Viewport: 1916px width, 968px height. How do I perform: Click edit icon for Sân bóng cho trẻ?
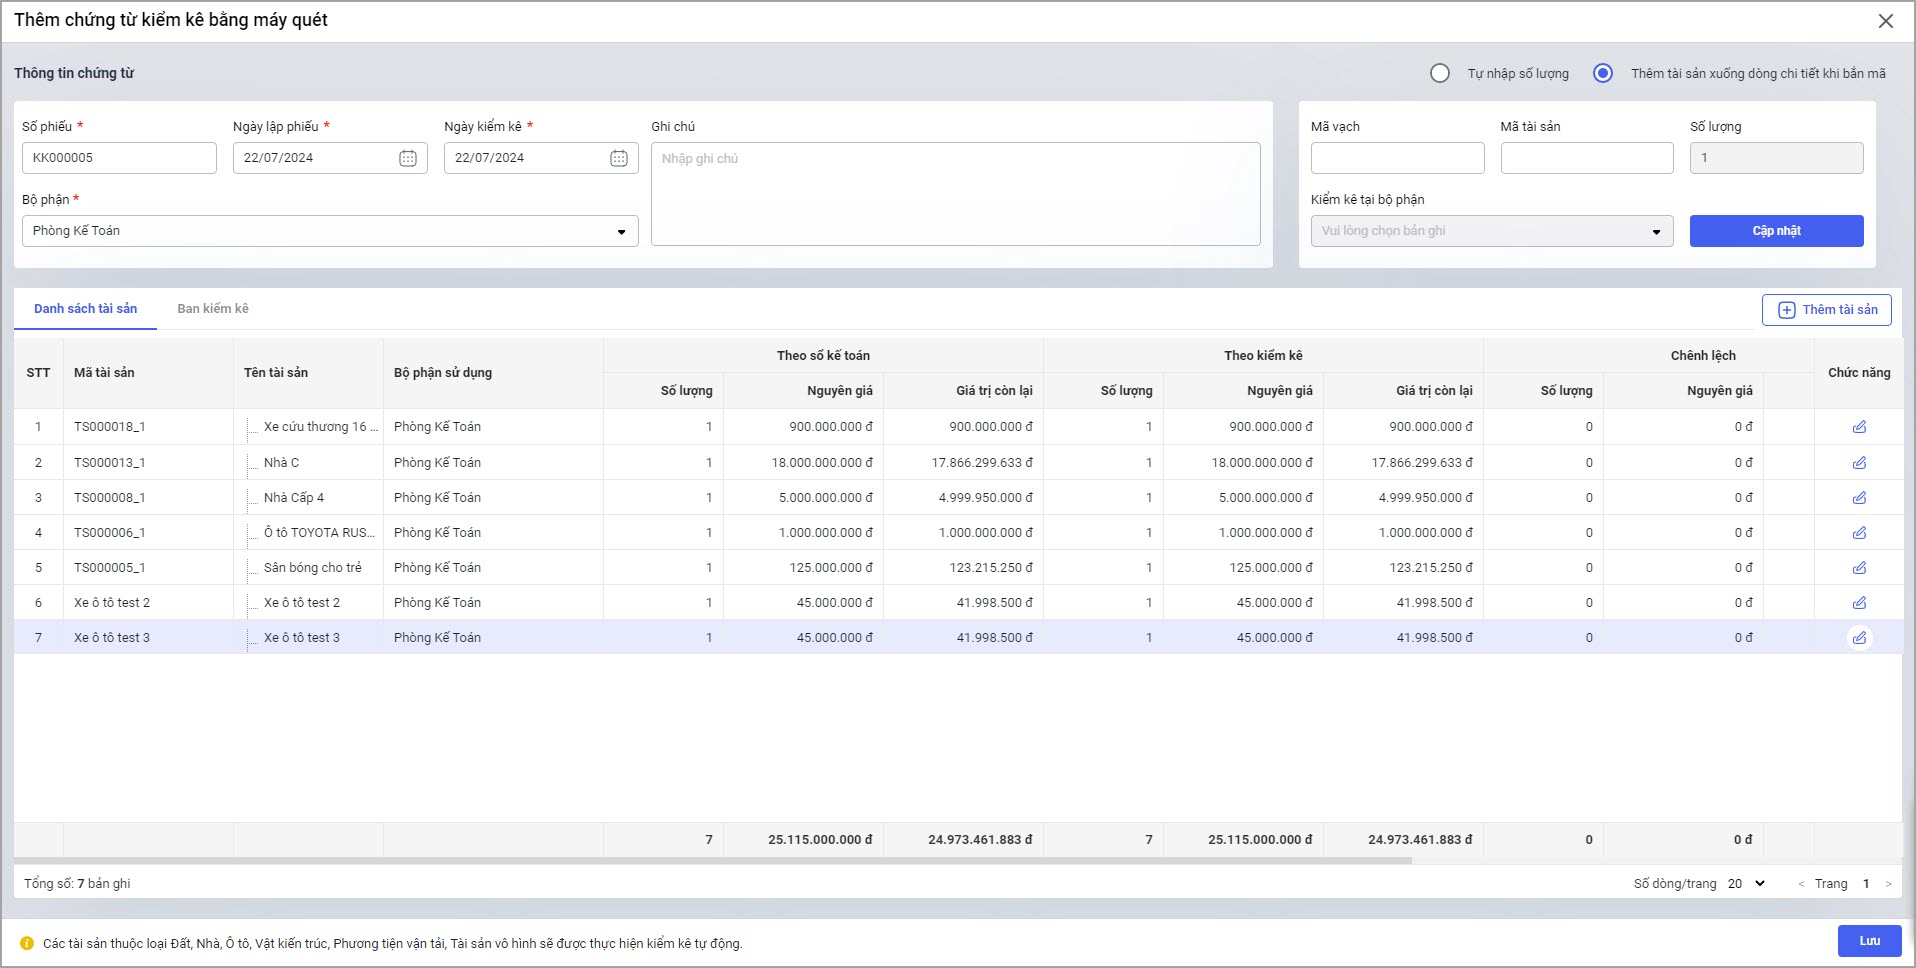click(x=1859, y=568)
